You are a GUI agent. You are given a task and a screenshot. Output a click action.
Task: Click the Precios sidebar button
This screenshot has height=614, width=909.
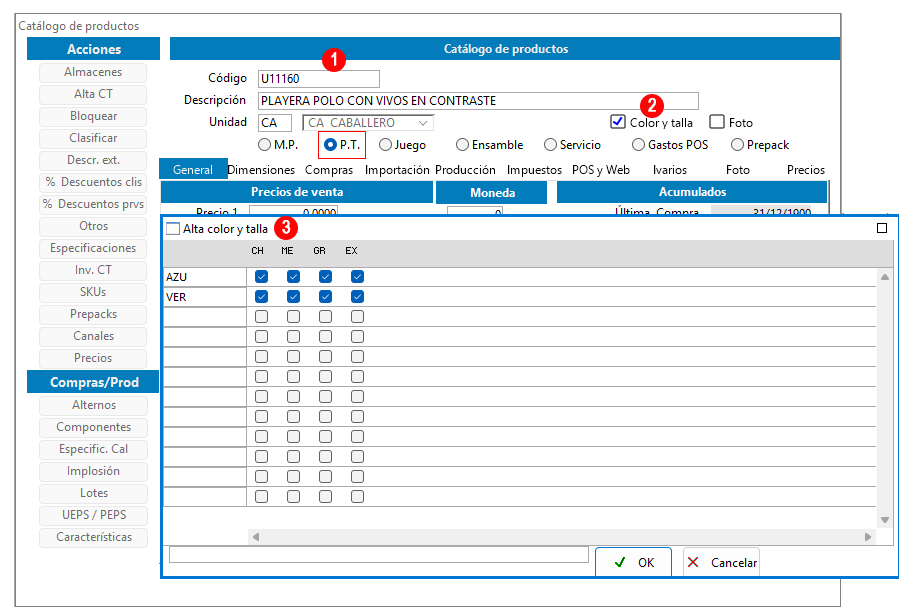(93, 359)
